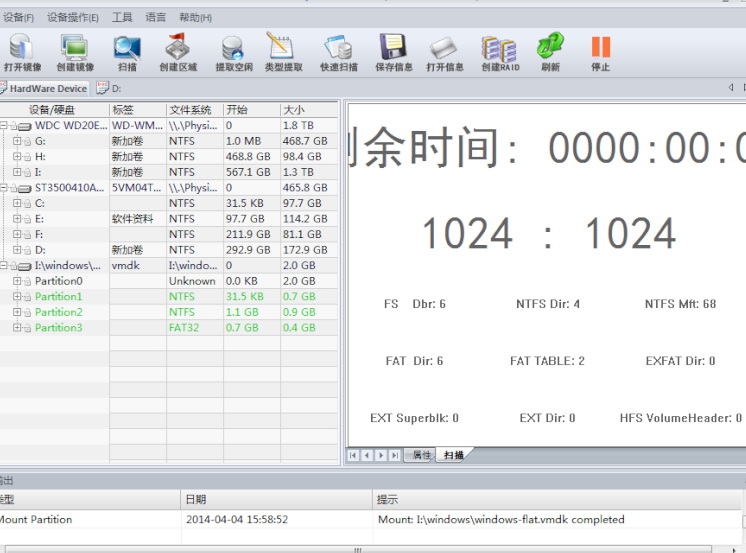Open the 设备操作(E) menu

click(x=73, y=18)
